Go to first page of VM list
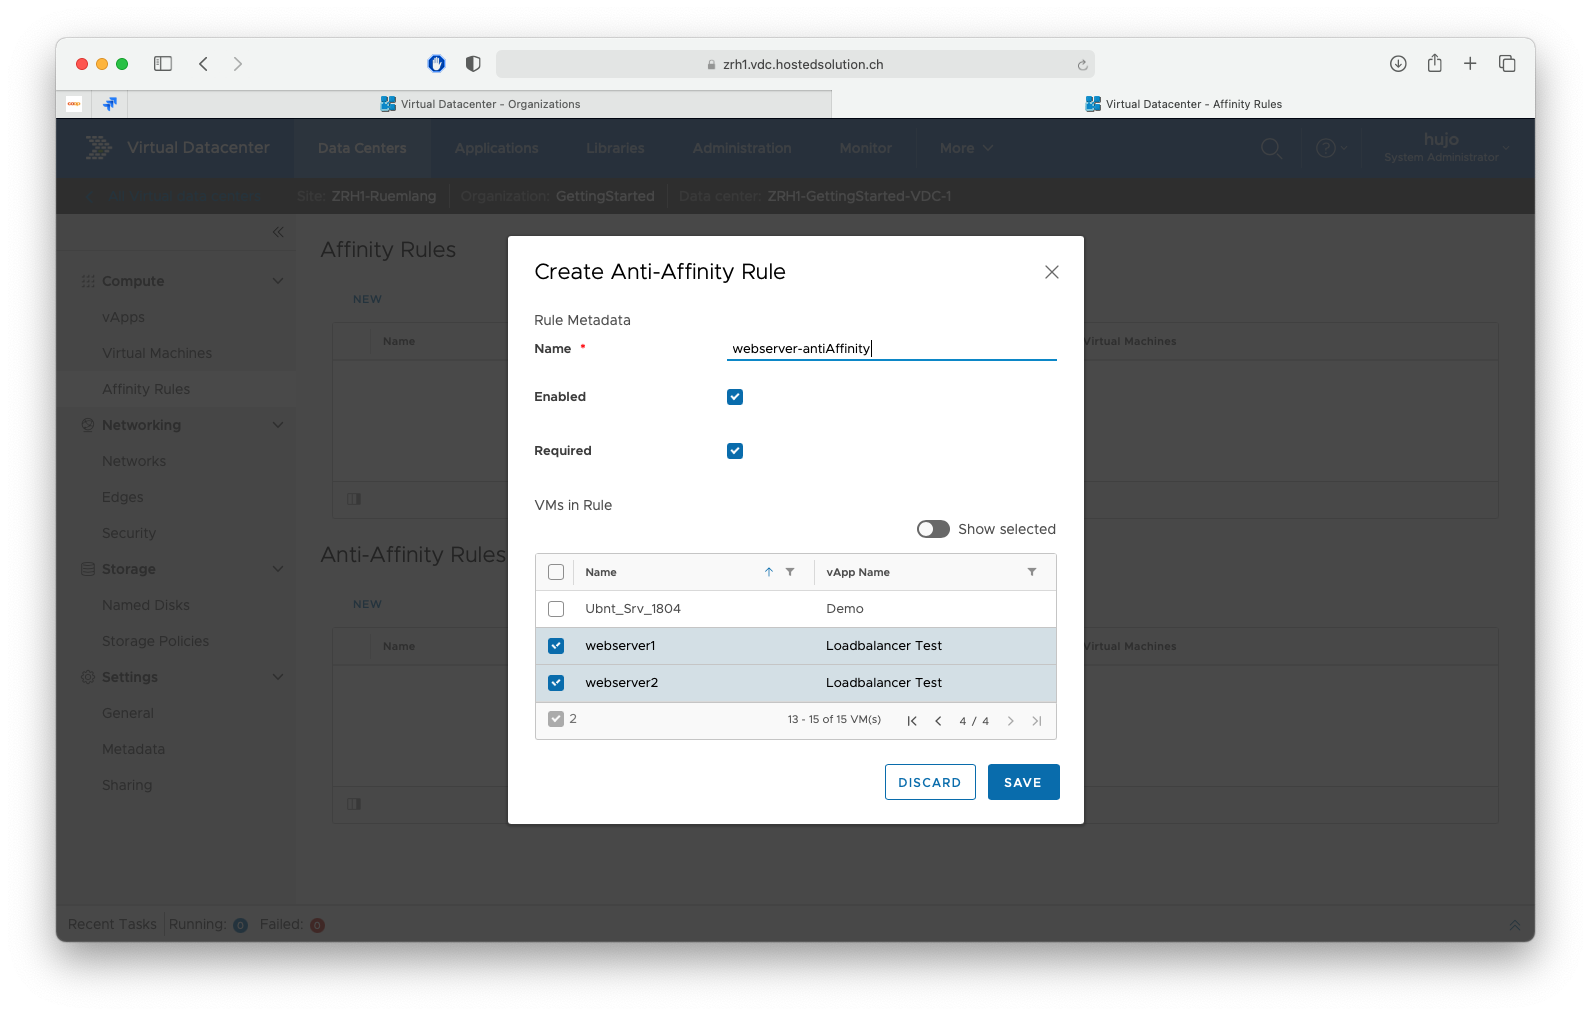The width and height of the screenshot is (1591, 1016). coord(912,721)
